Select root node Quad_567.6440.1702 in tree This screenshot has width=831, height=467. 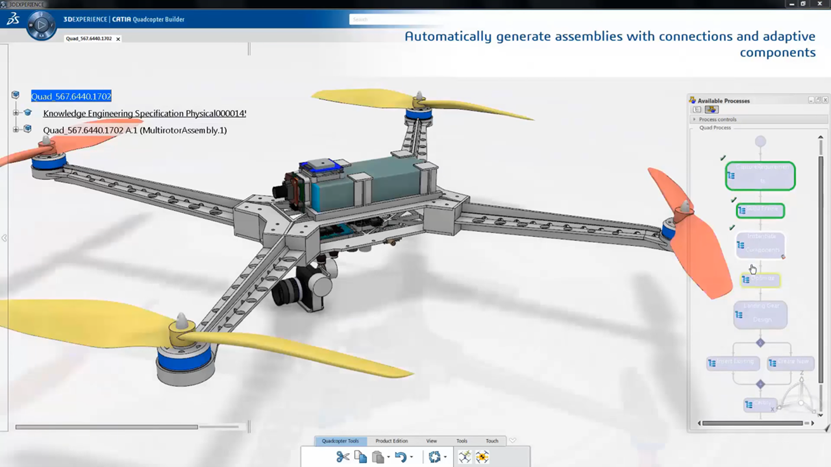(x=71, y=96)
